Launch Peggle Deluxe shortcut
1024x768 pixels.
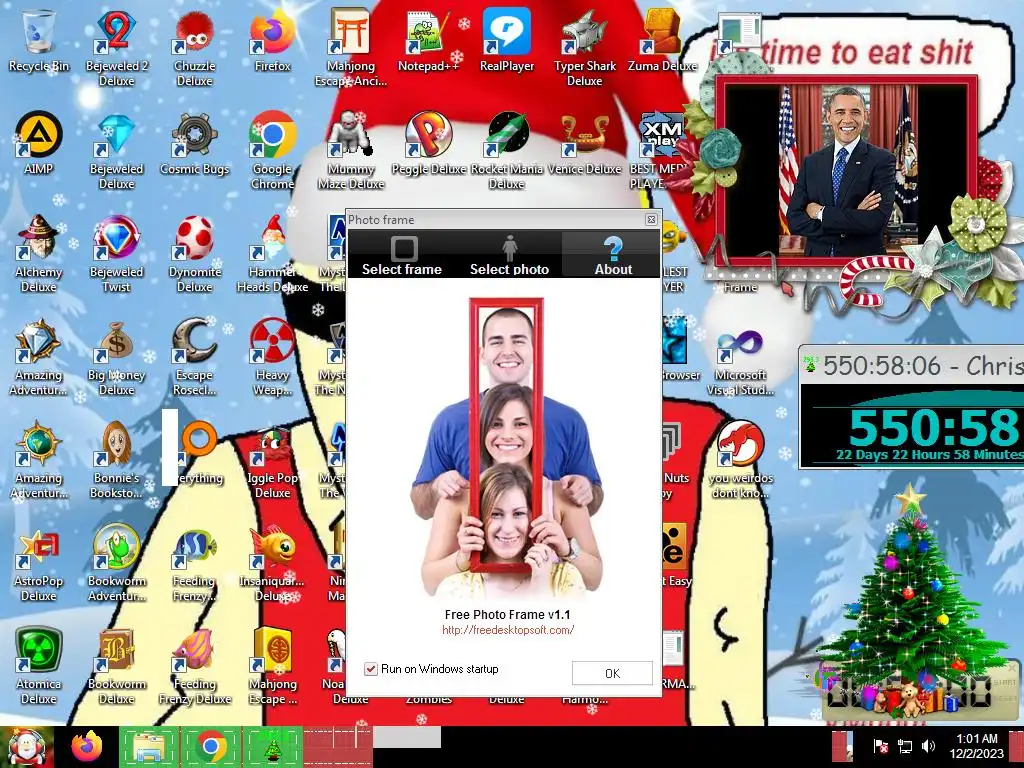[x=428, y=144]
